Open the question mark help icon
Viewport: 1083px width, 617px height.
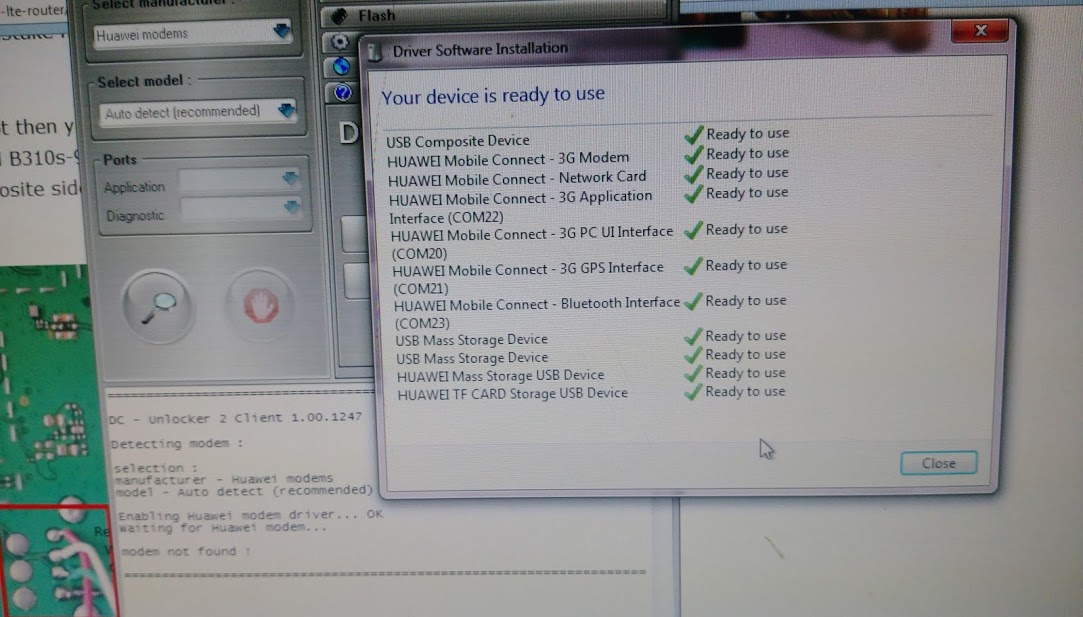click(343, 93)
